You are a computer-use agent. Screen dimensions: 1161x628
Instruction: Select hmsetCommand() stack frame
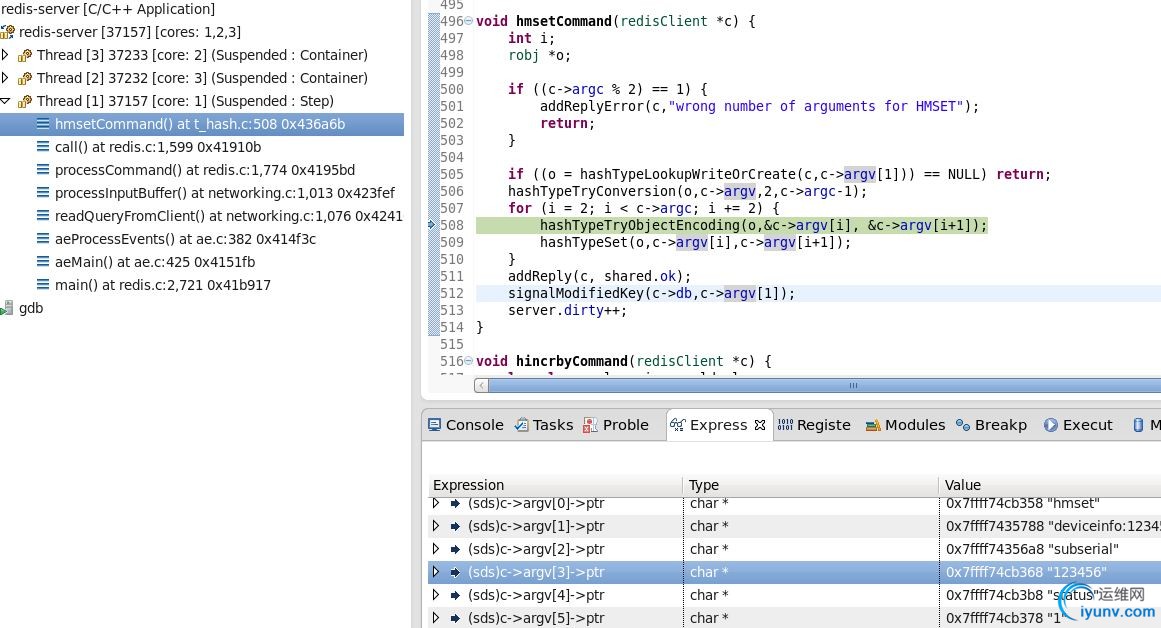coord(201,124)
